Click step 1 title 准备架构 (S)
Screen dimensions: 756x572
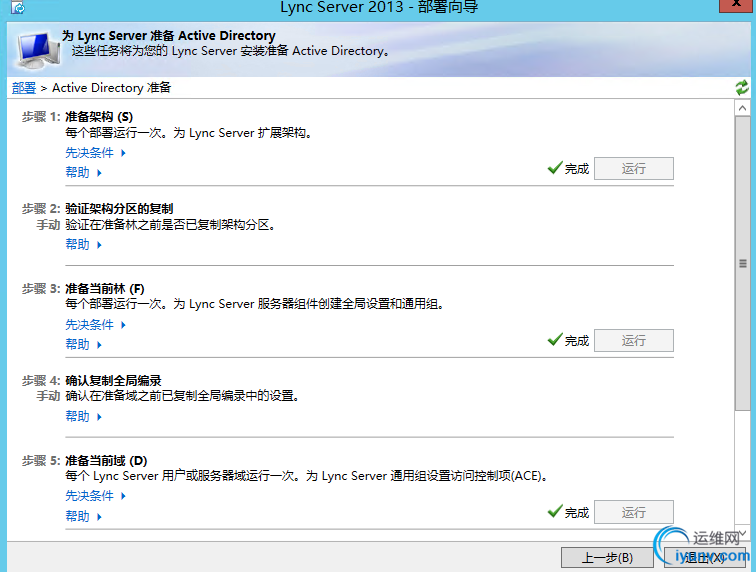click(99, 117)
